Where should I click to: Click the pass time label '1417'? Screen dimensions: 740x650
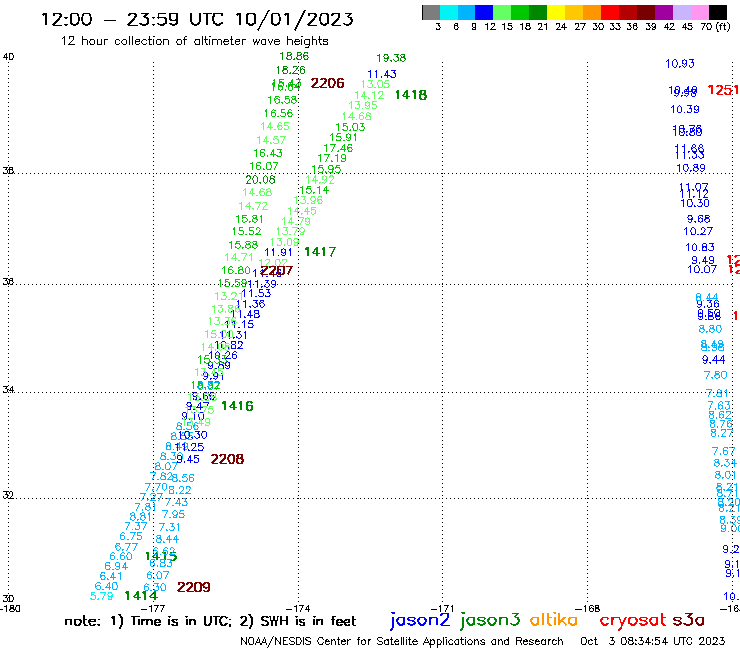click(320, 252)
